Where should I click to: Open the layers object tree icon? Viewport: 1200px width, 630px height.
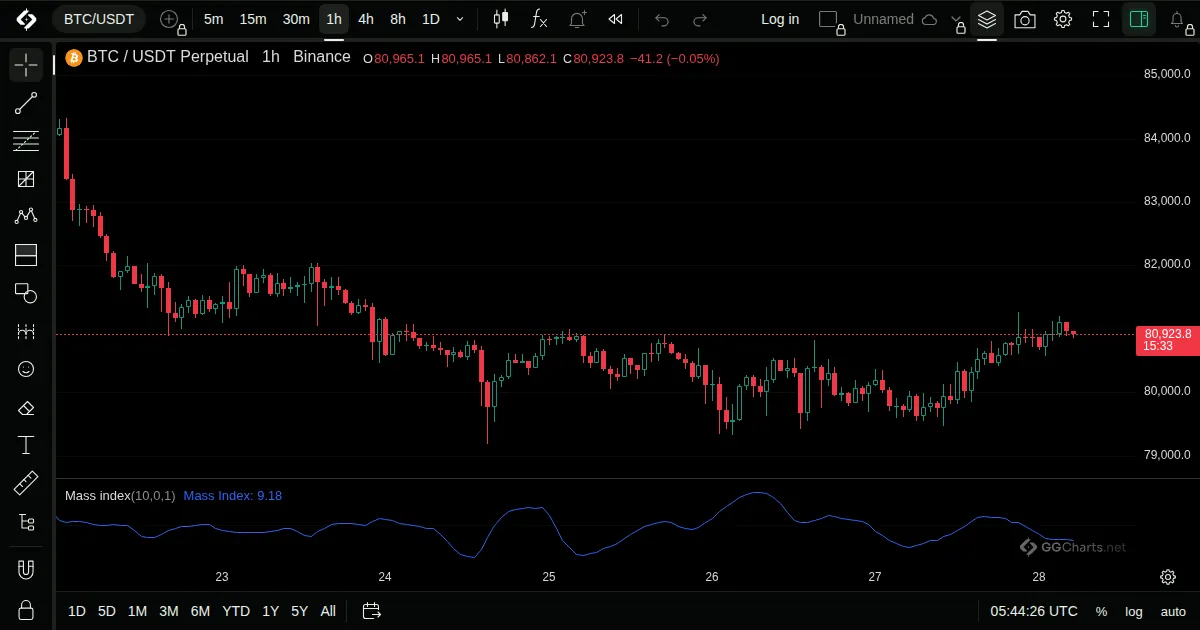[987, 19]
